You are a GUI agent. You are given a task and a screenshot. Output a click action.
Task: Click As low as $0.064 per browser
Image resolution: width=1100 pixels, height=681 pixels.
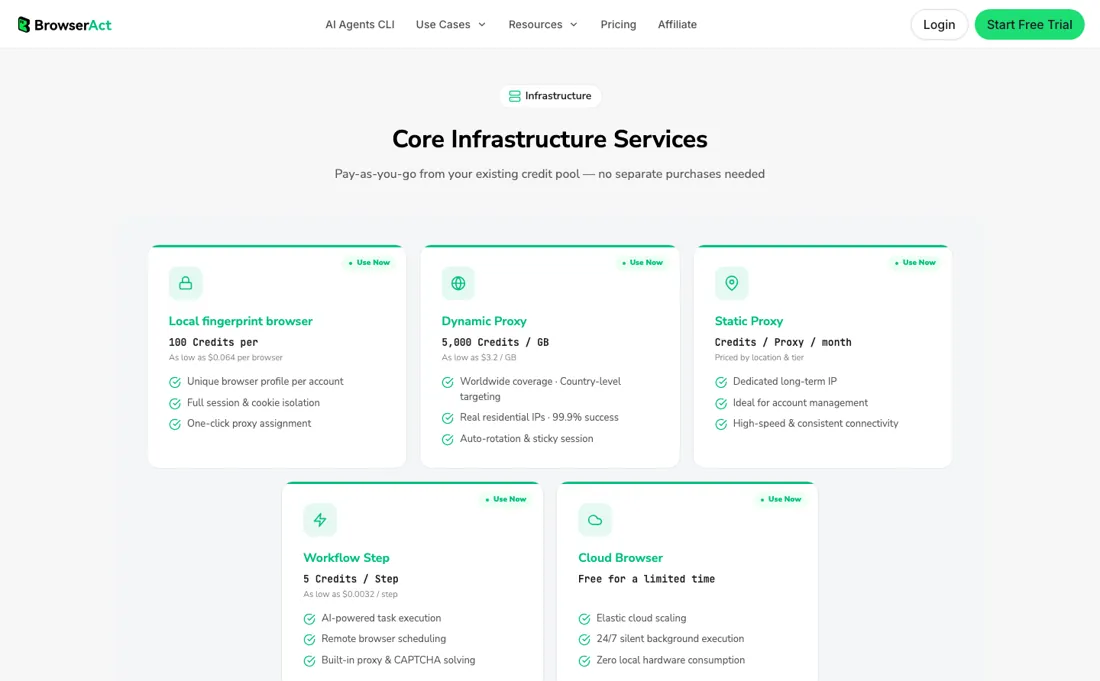(225, 358)
